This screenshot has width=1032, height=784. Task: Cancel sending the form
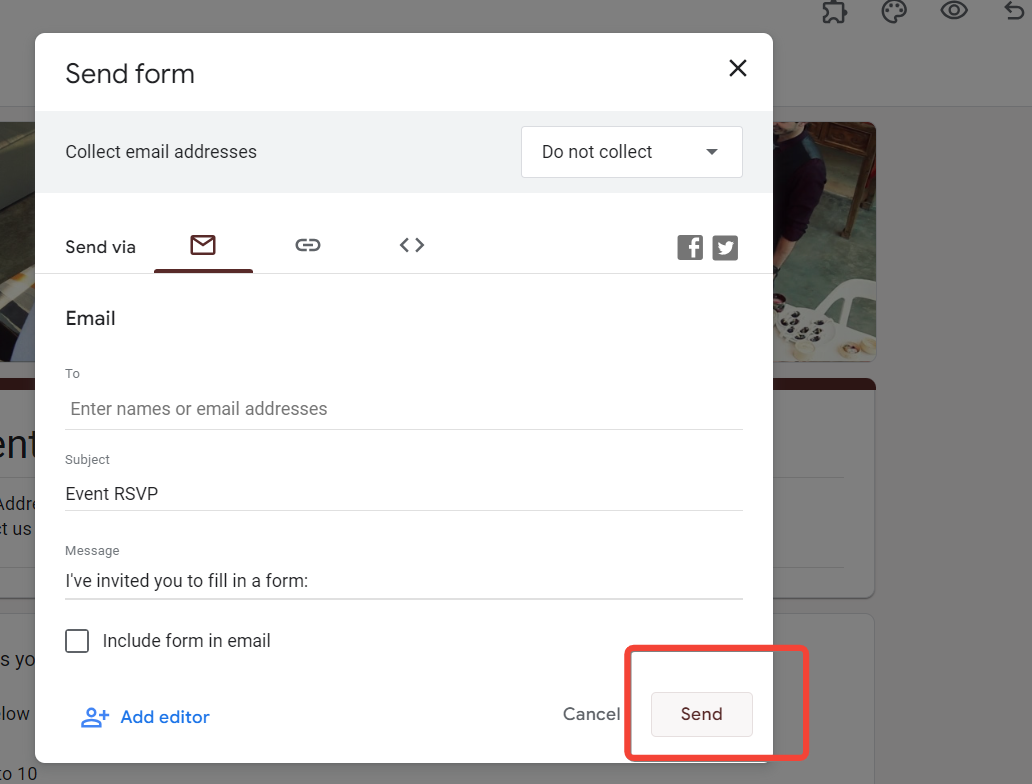(591, 714)
